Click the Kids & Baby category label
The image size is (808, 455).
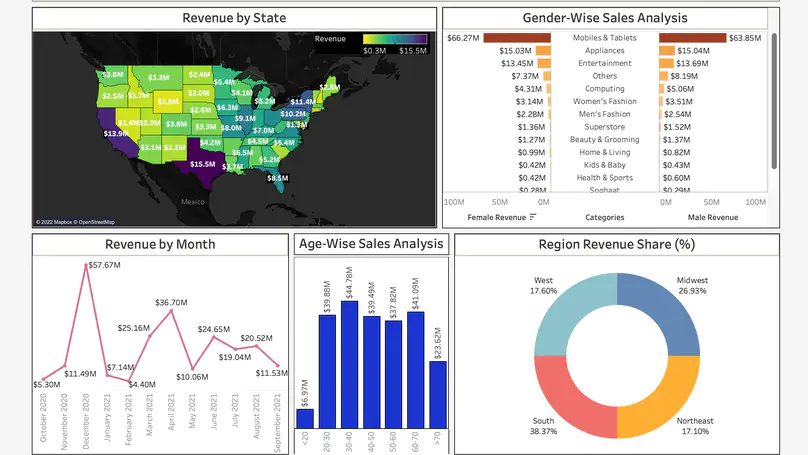(604, 165)
